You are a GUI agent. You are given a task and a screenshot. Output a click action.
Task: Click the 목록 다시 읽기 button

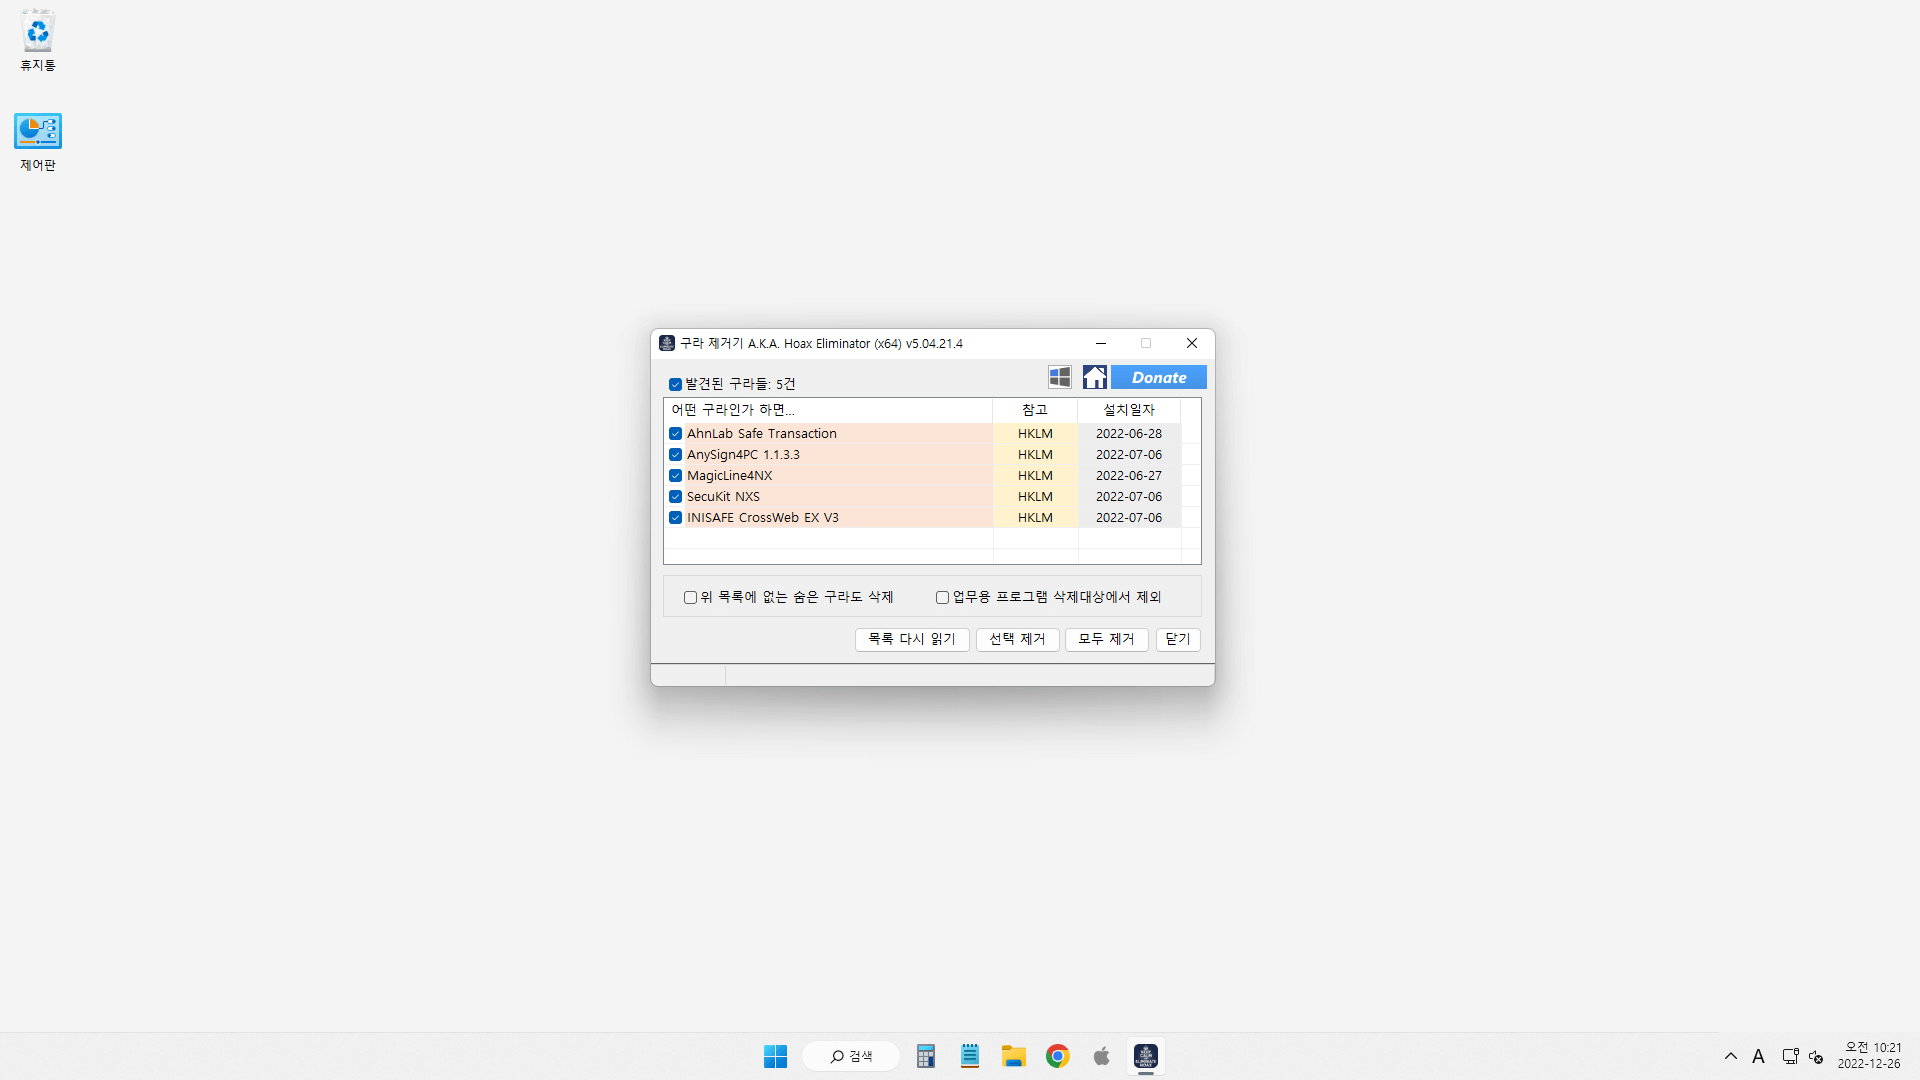click(912, 639)
